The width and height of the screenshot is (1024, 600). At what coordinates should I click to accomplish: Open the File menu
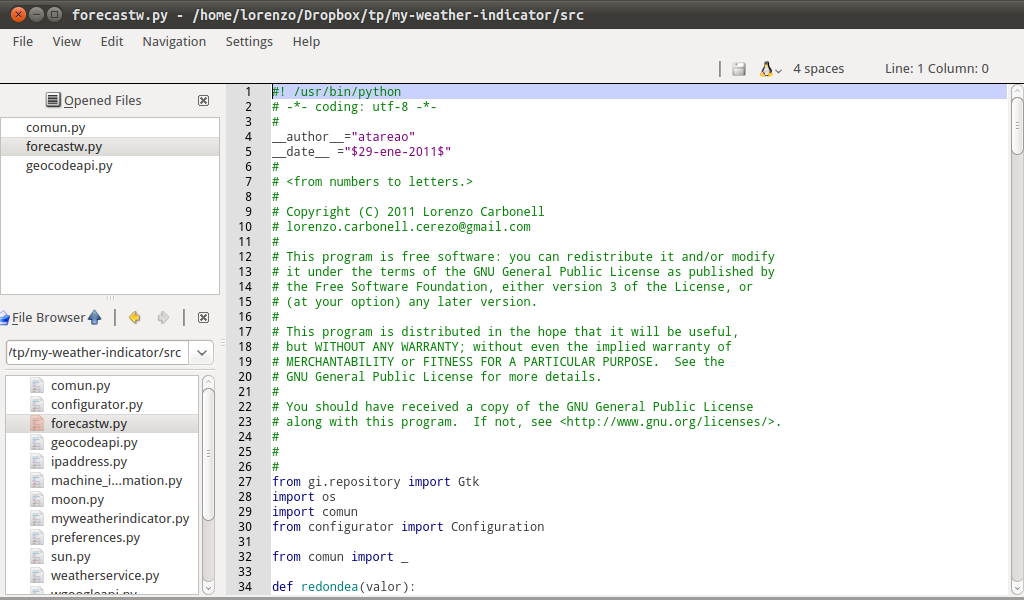[23, 42]
